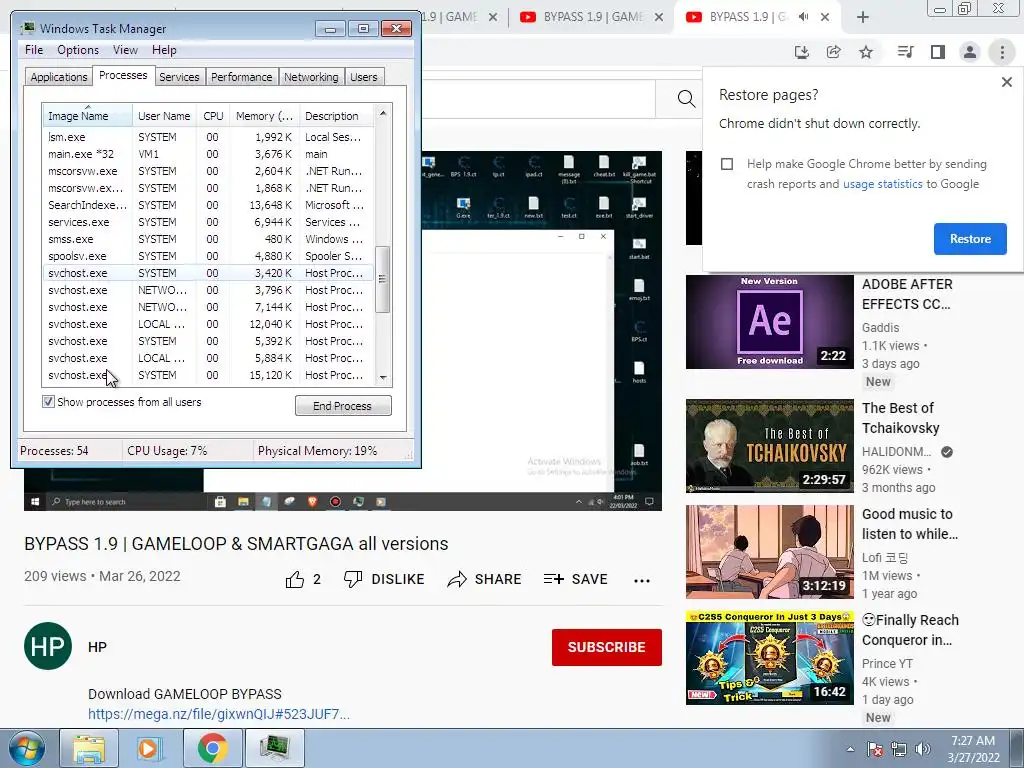Image resolution: width=1024 pixels, height=768 pixels.
Task: Click the Restore button
Action: tap(970, 239)
